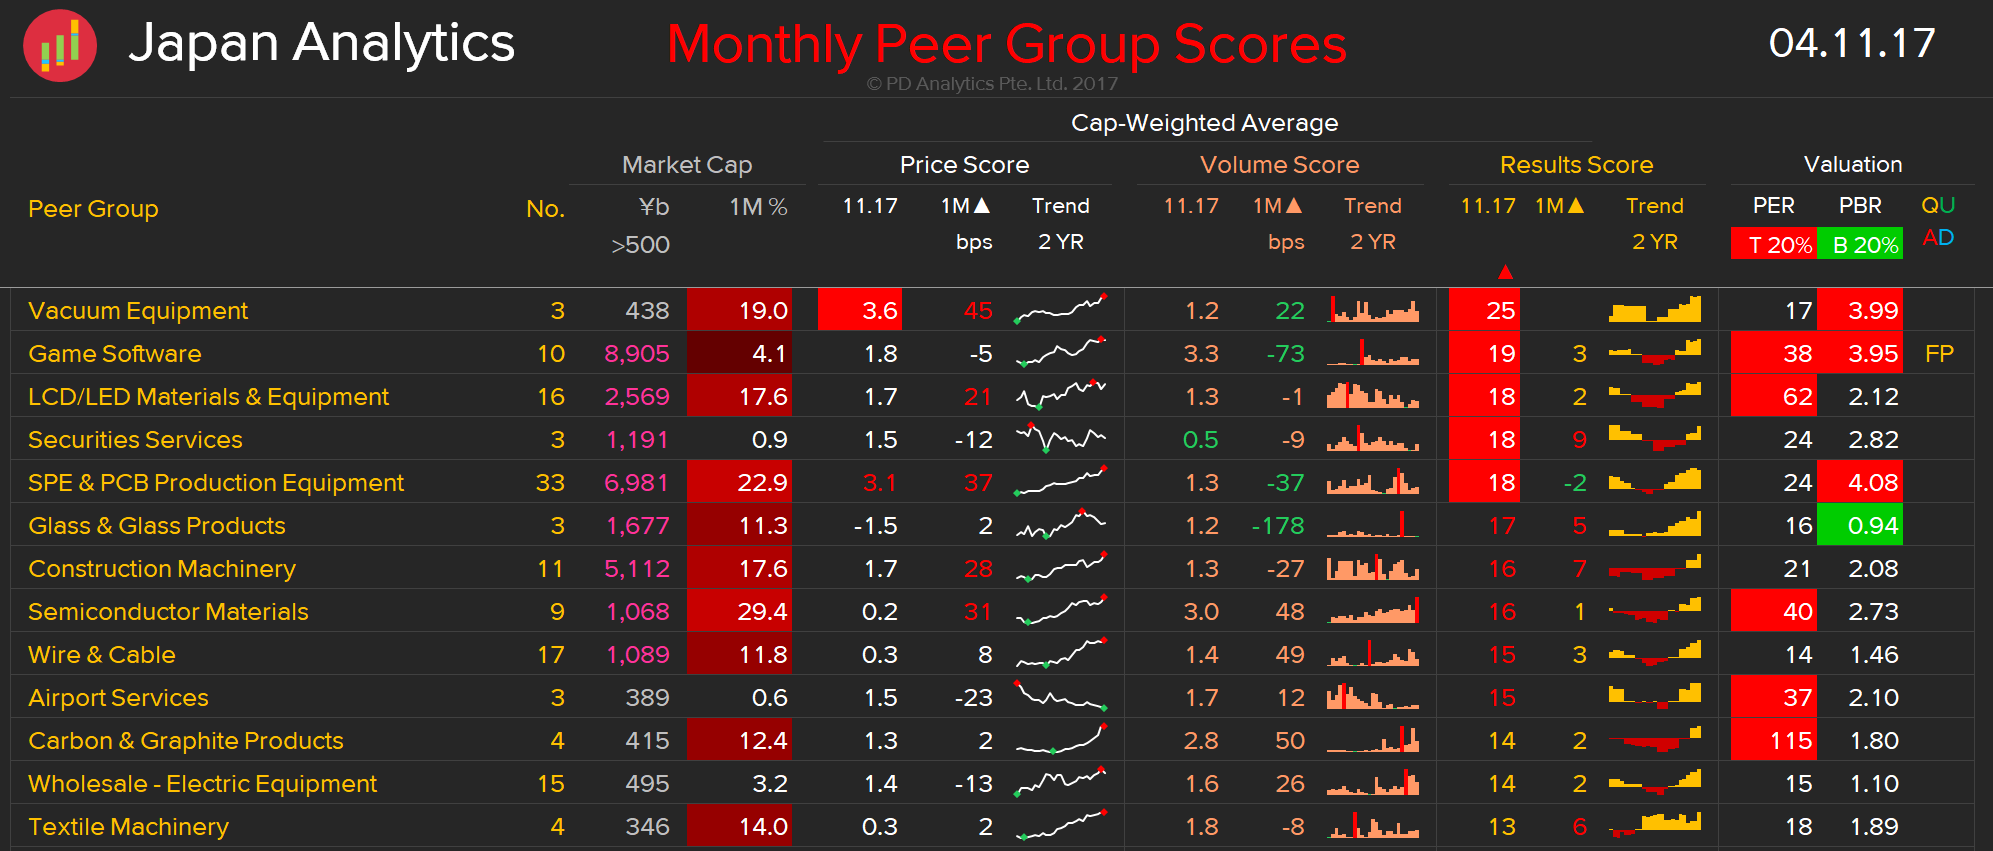Open the Semiconductor Materials peer group
1993x851 pixels.
tap(168, 612)
